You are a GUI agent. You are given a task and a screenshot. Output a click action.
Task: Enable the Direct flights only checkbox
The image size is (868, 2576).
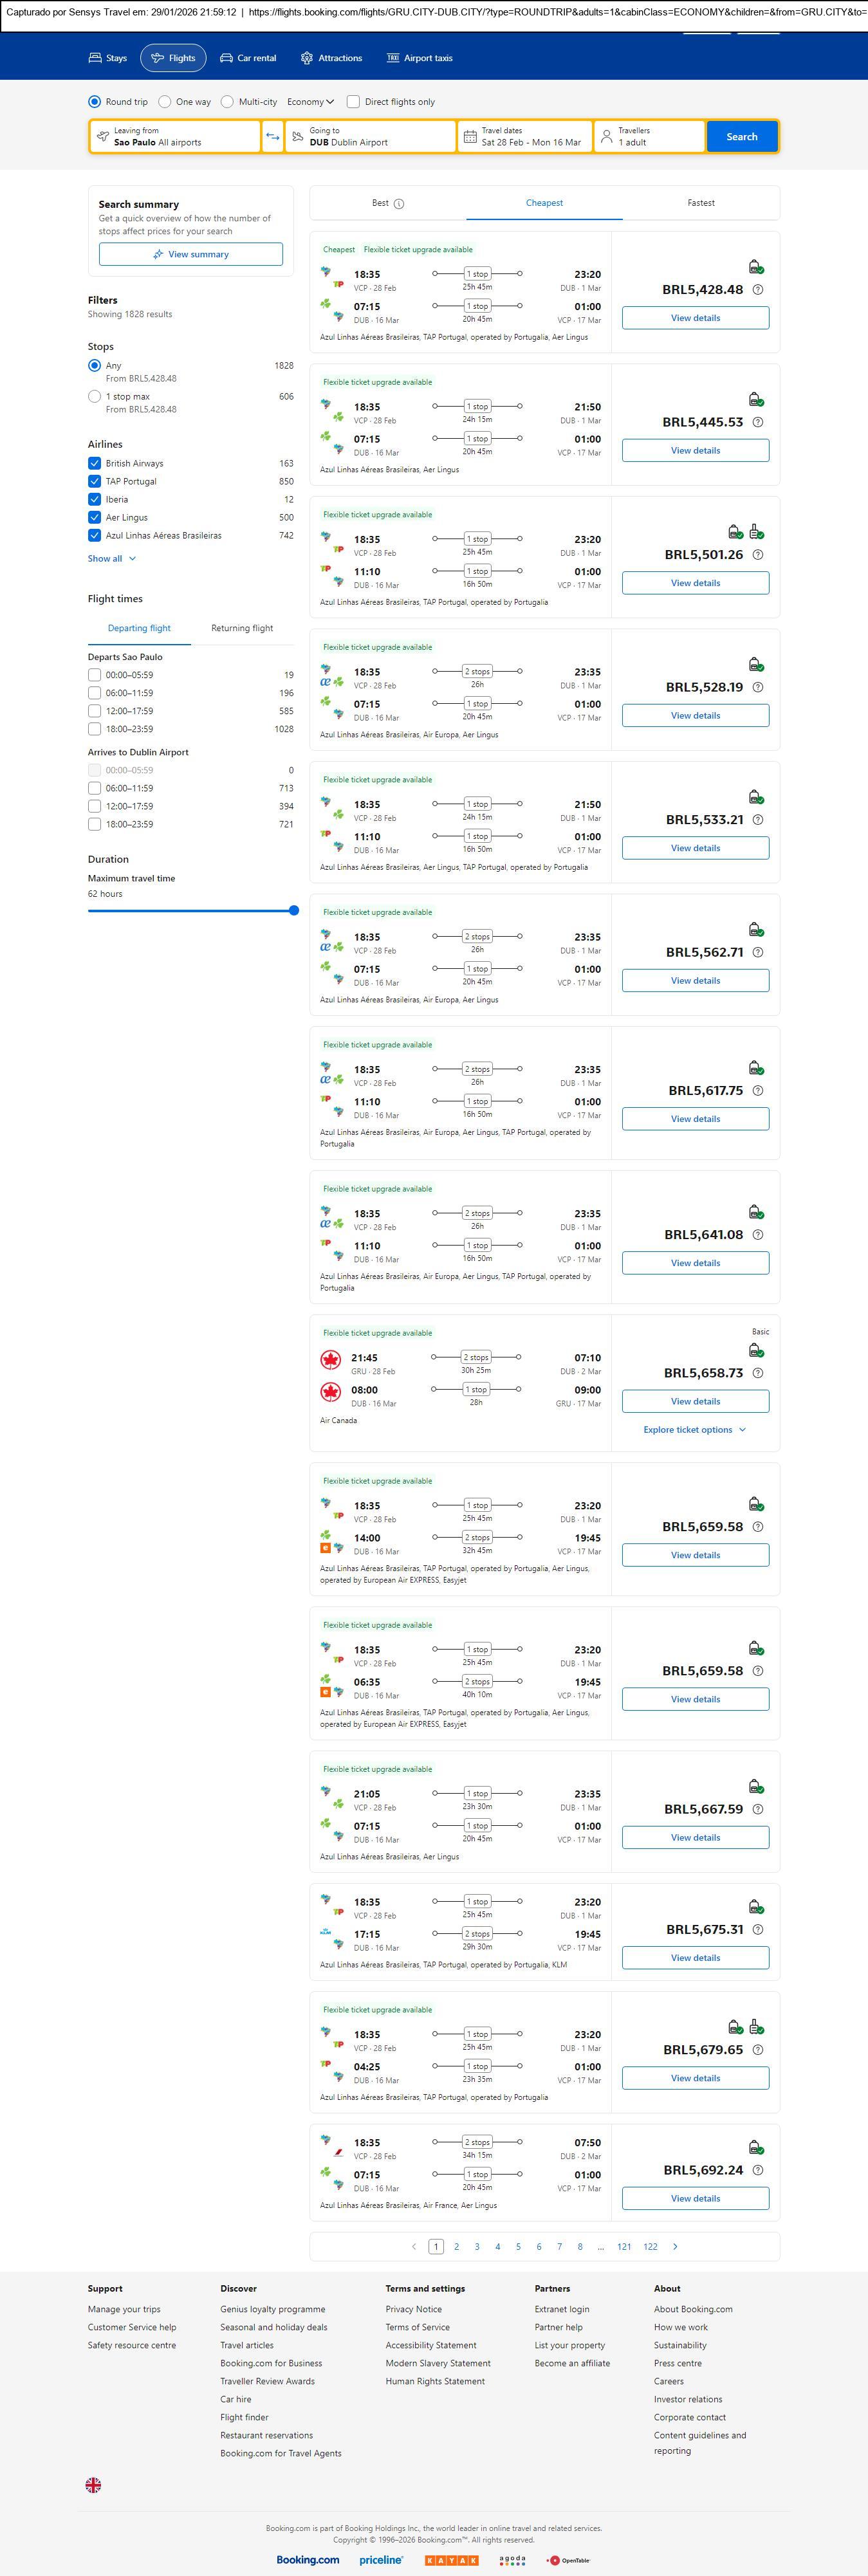[x=353, y=102]
